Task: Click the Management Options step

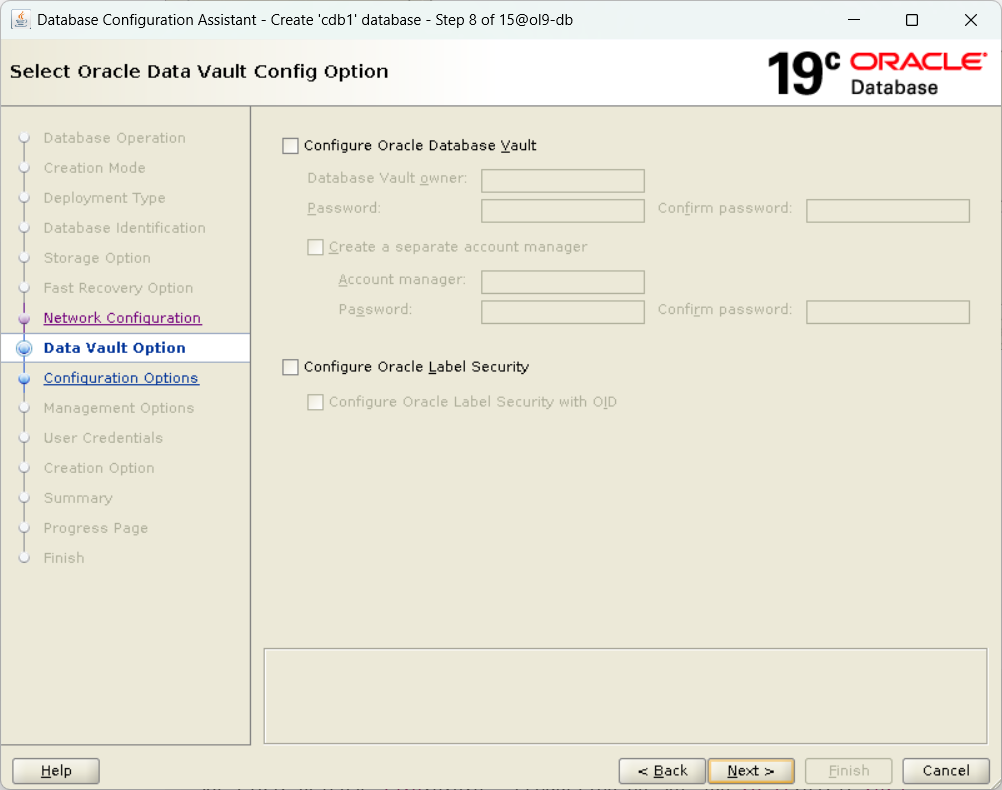Action: (119, 408)
